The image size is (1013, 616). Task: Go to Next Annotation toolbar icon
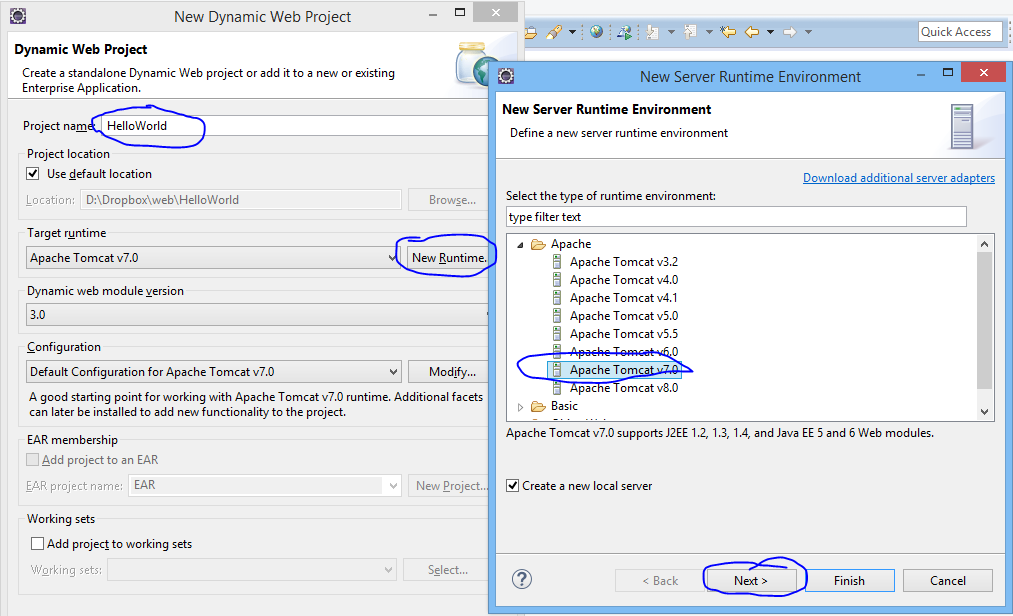[x=653, y=32]
